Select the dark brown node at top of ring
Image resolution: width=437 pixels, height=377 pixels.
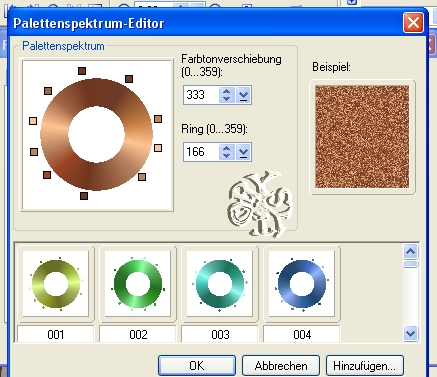82,71
